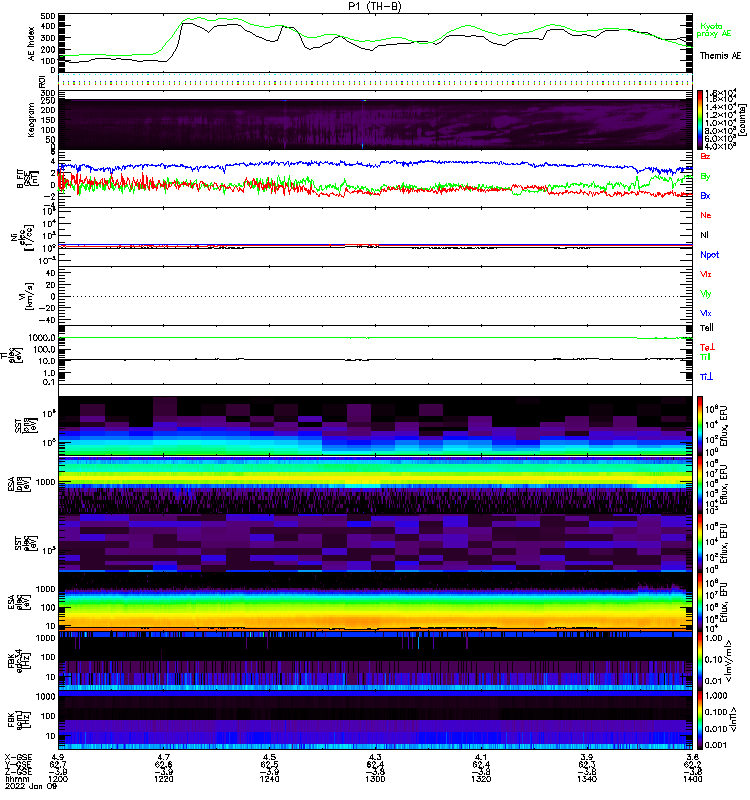
Task: Click the X-GSE value "4.9"
Action: [x=58, y=757]
